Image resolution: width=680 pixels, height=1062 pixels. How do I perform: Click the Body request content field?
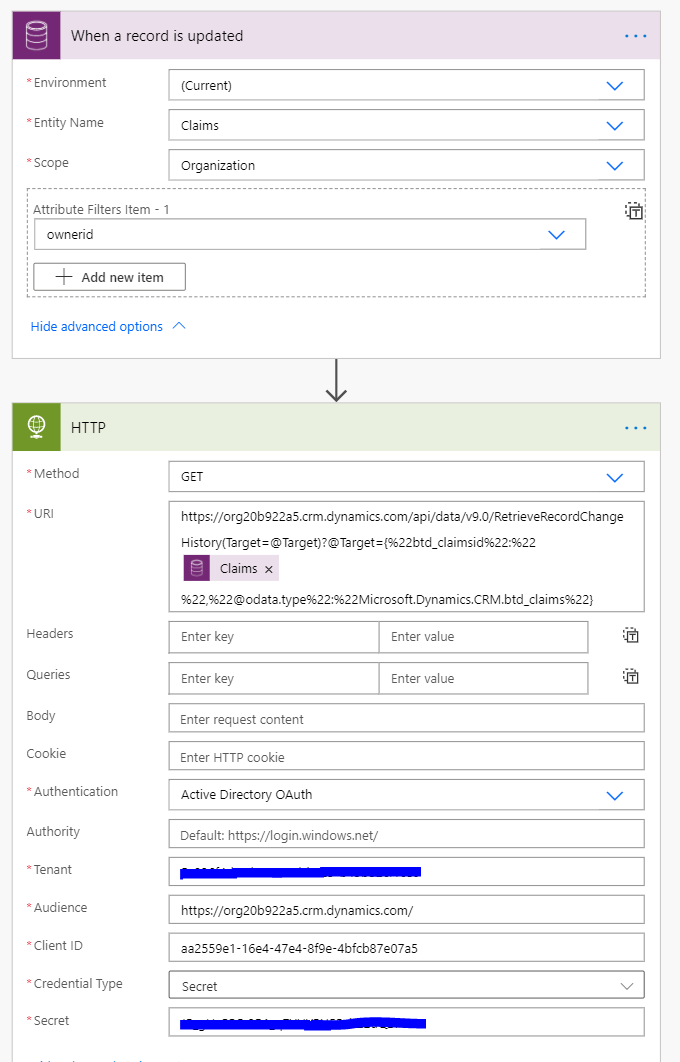(x=406, y=719)
